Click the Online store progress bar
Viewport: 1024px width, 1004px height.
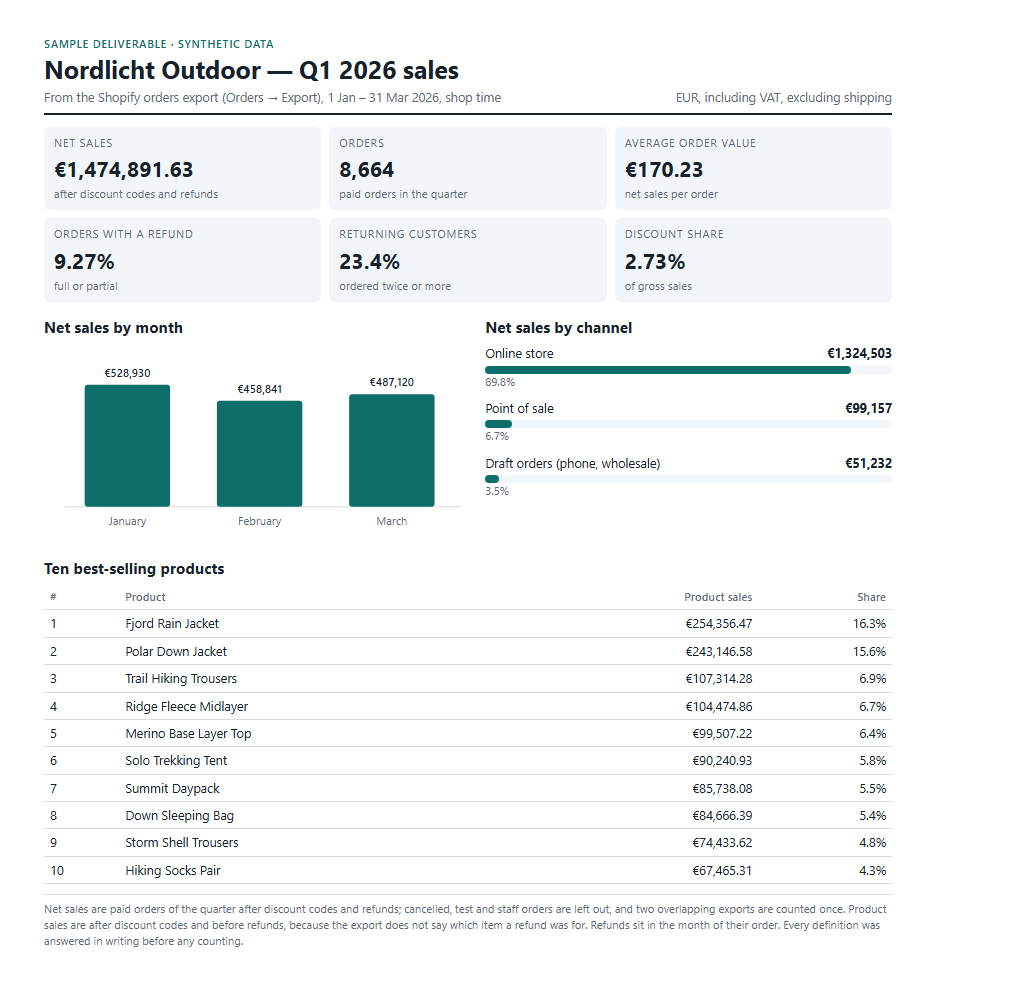click(x=688, y=370)
